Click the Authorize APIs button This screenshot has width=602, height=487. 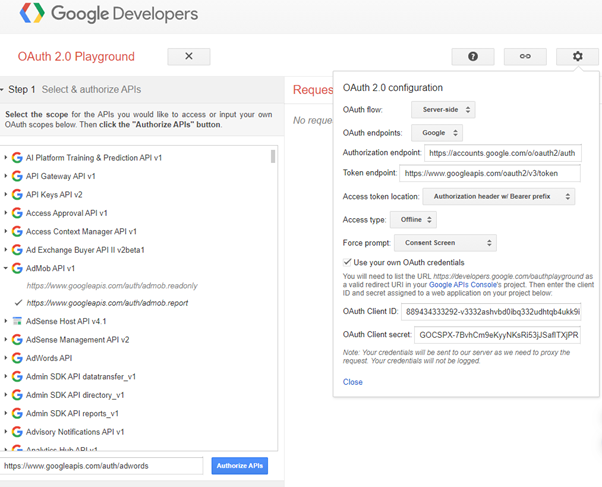point(240,465)
